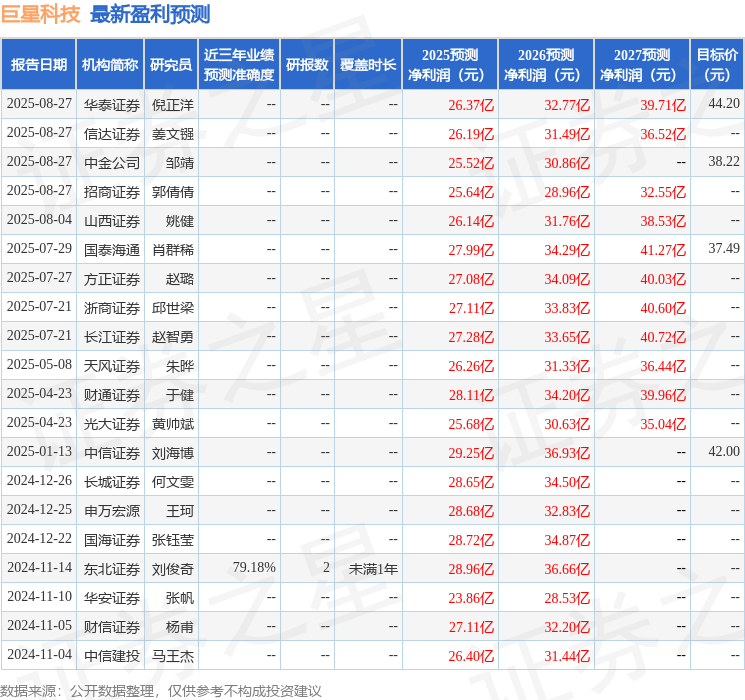Click 华安证券 institution cell
Screen dimensions: 745x700
pos(112,598)
